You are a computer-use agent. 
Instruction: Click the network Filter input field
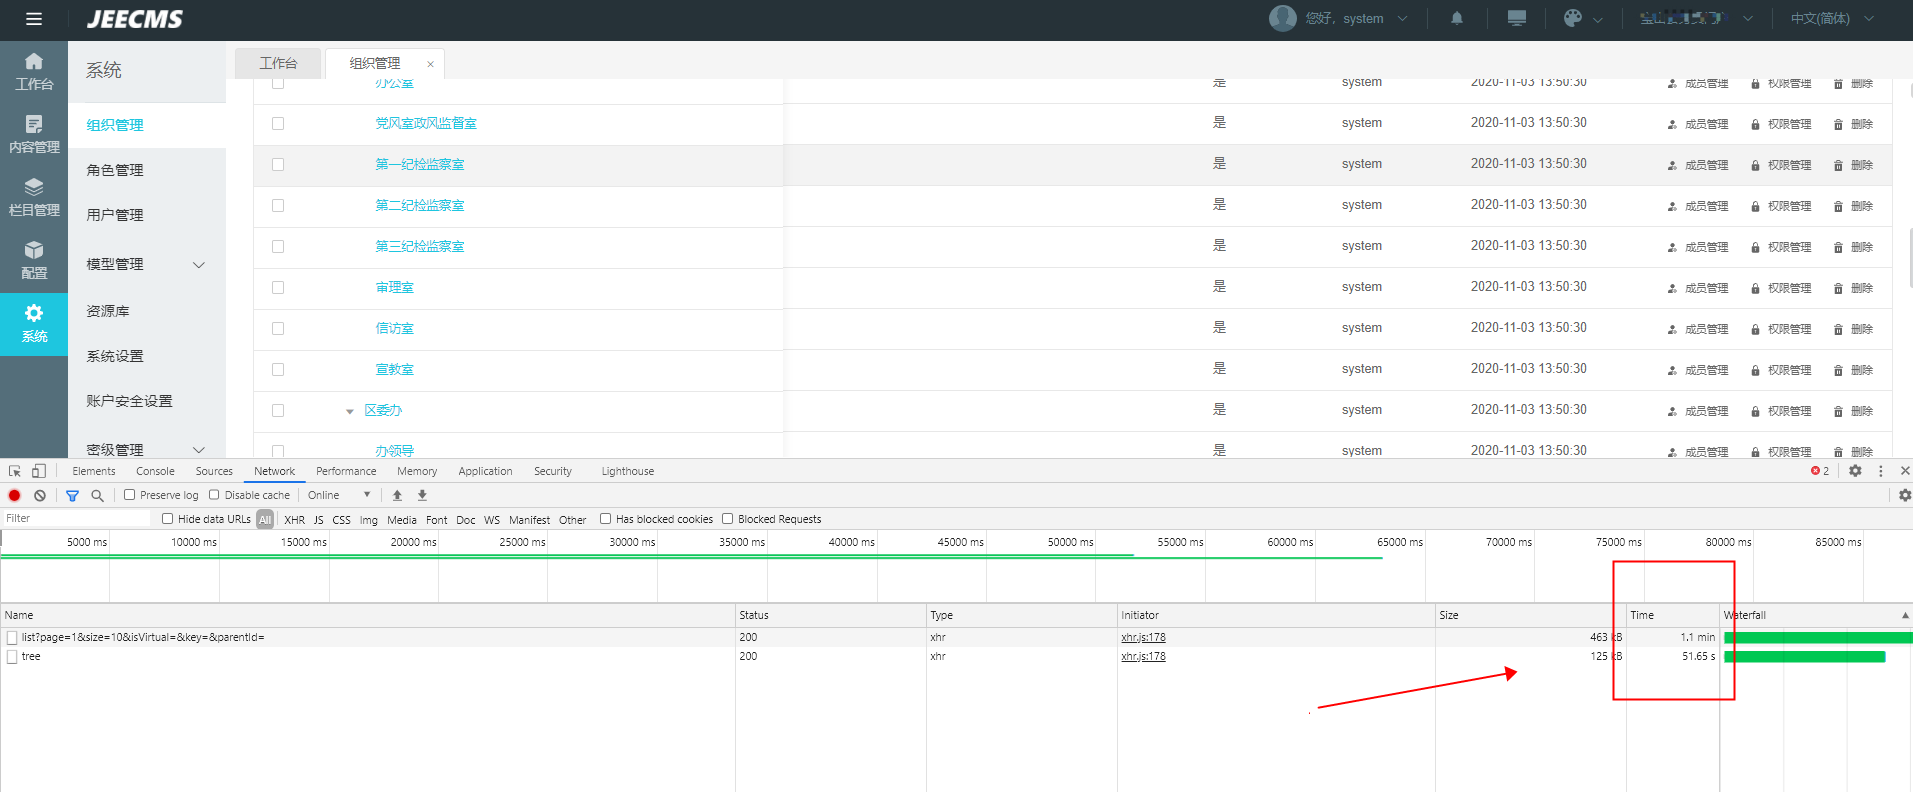[x=76, y=518]
